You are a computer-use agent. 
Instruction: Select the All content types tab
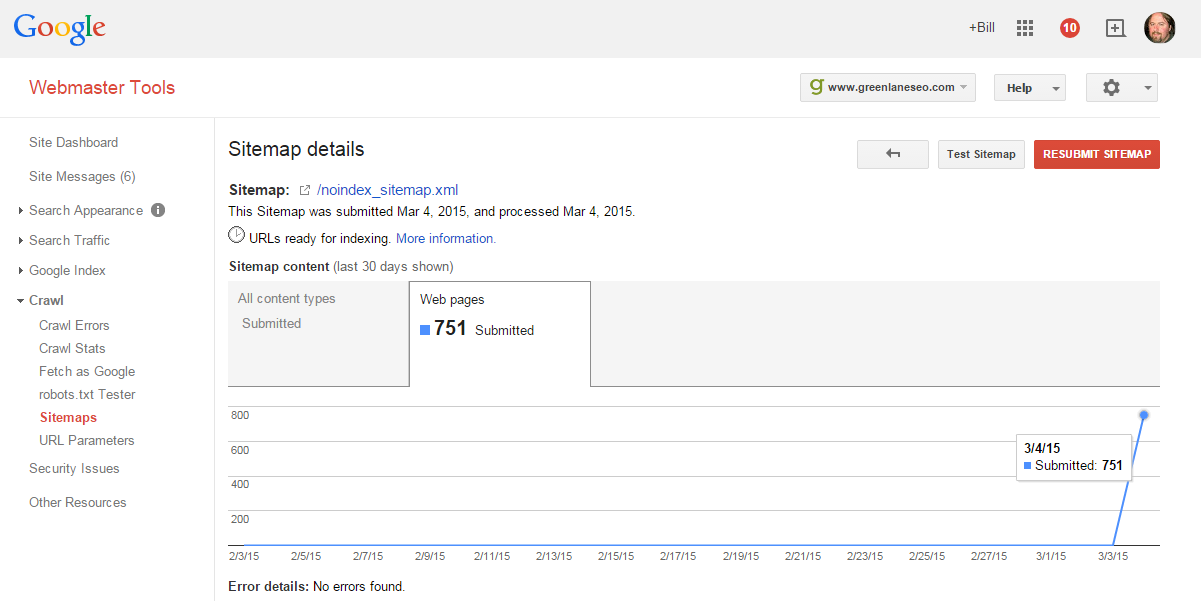[x=318, y=334]
